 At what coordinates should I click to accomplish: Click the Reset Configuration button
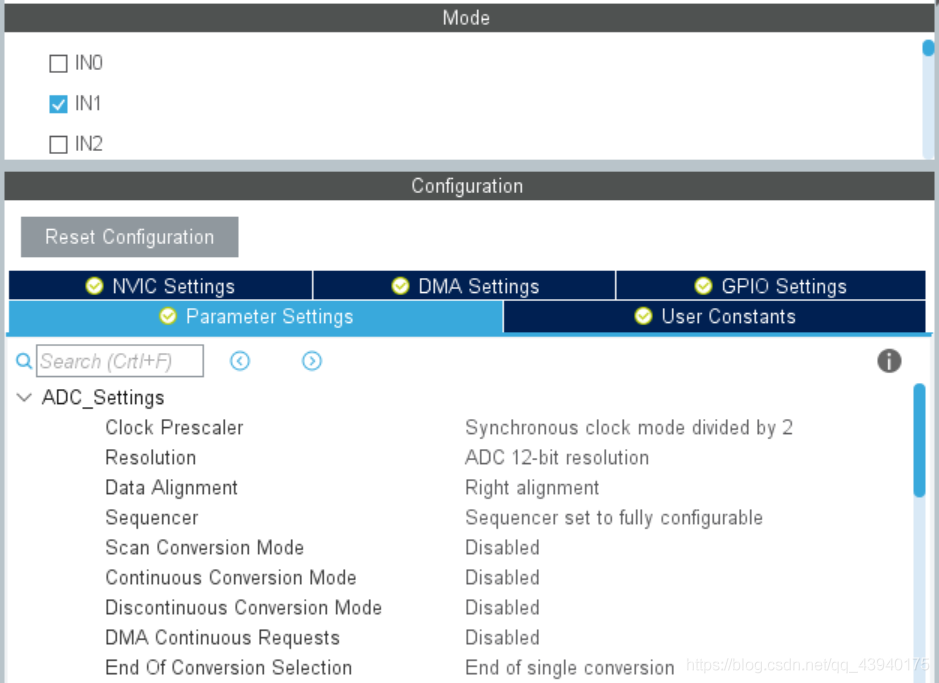coord(129,237)
